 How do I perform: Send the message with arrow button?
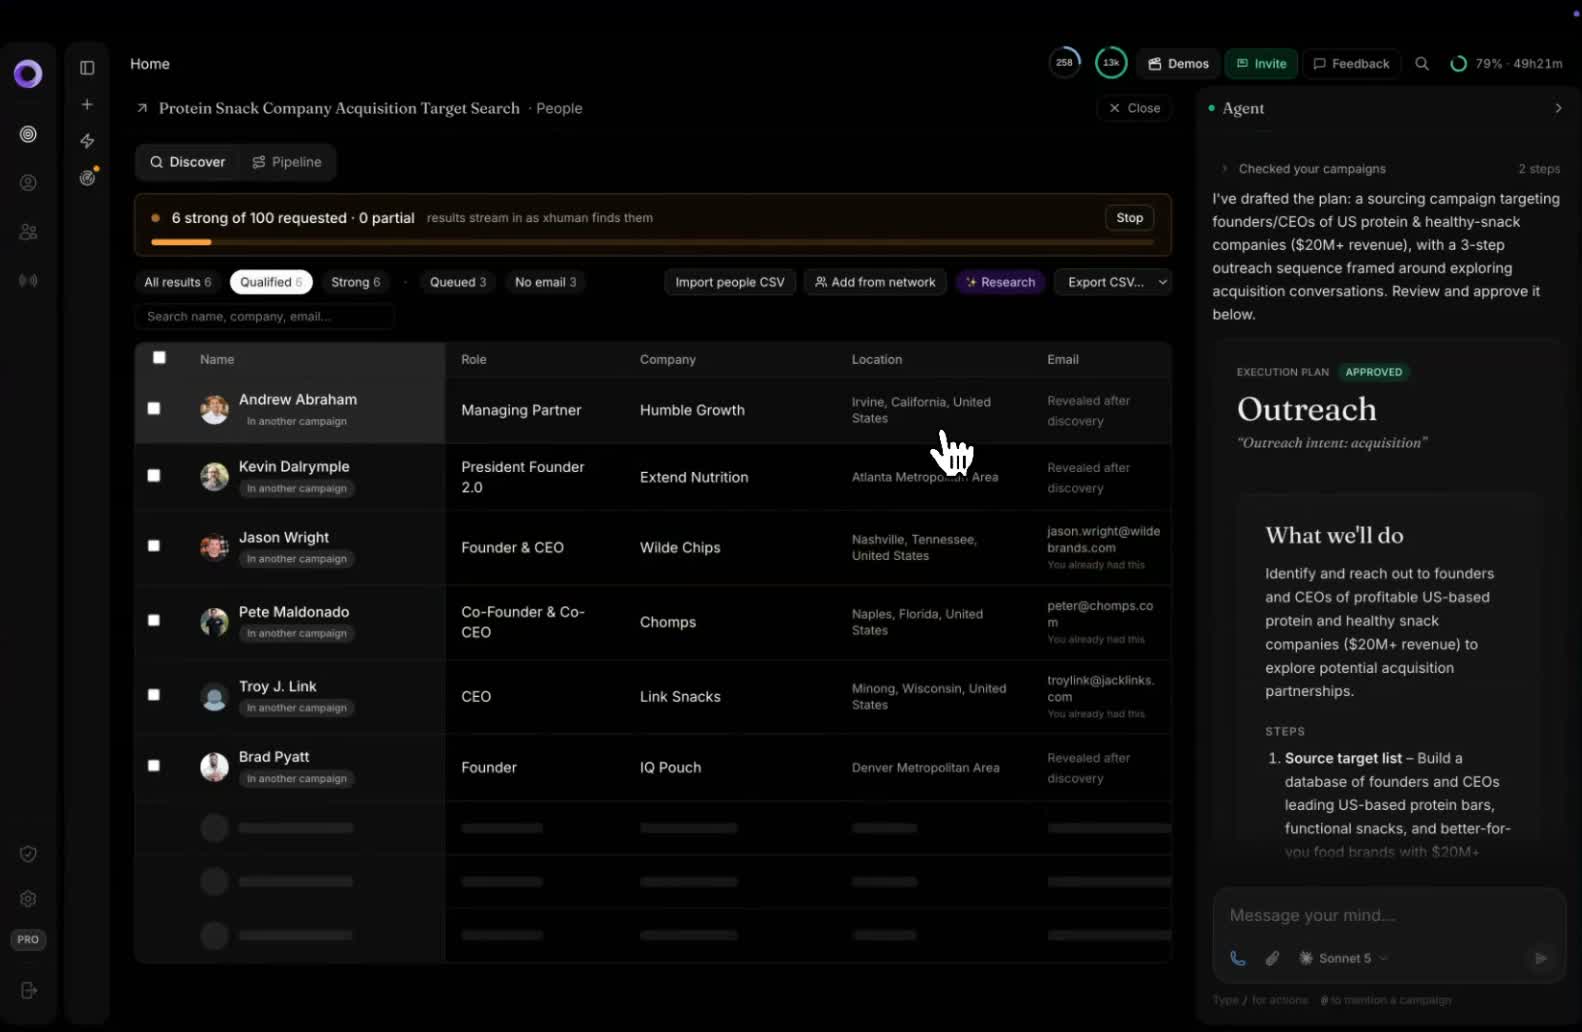tap(1541, 958)
